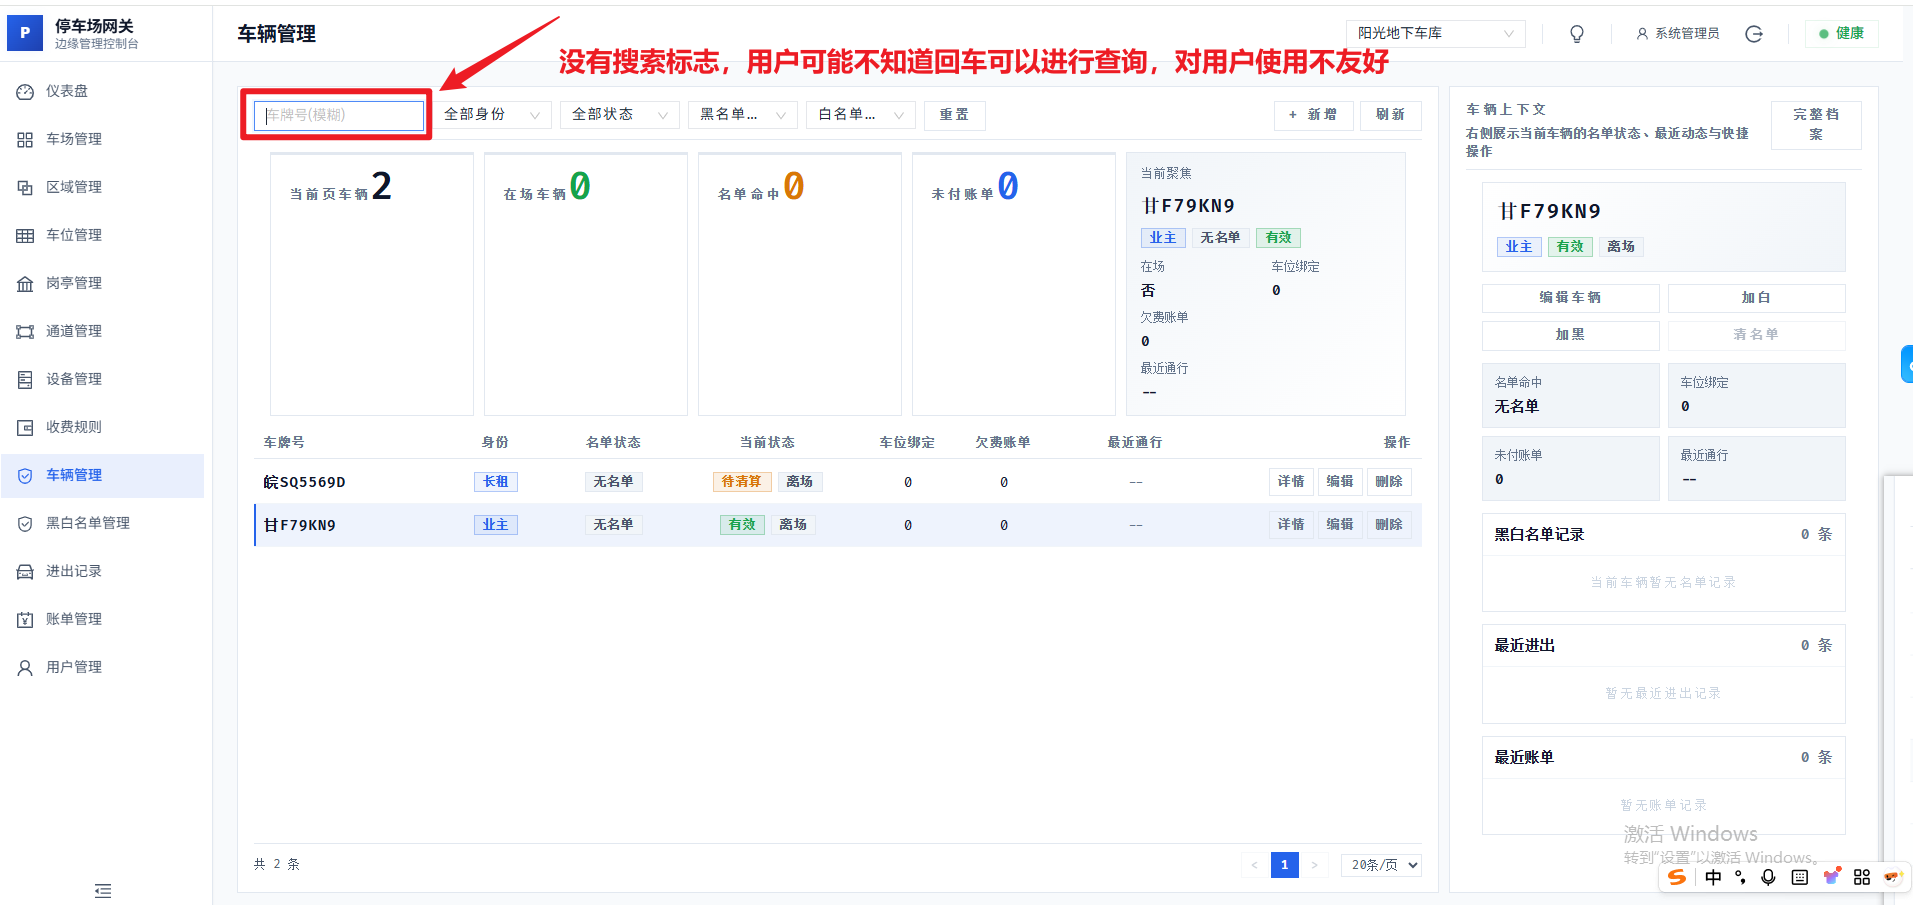Click the logout icon near 系统管理员
1913x905 pixels.
tap(1753, 34)
